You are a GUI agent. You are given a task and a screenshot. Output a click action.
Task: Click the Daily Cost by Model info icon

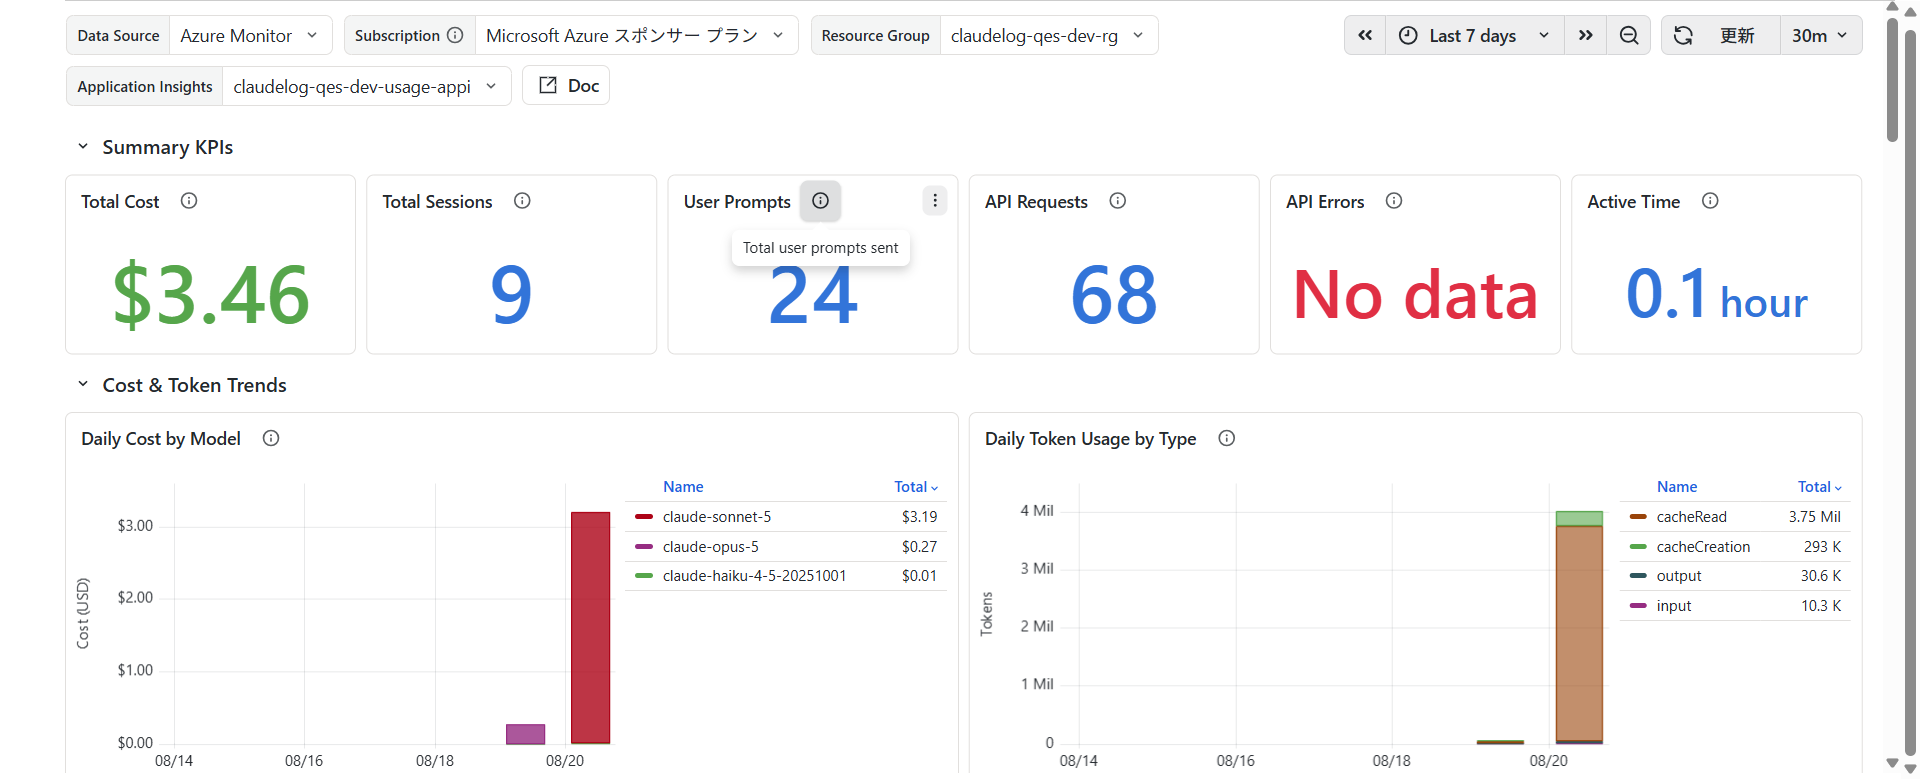pyautogui.click(x=271, y=438)
